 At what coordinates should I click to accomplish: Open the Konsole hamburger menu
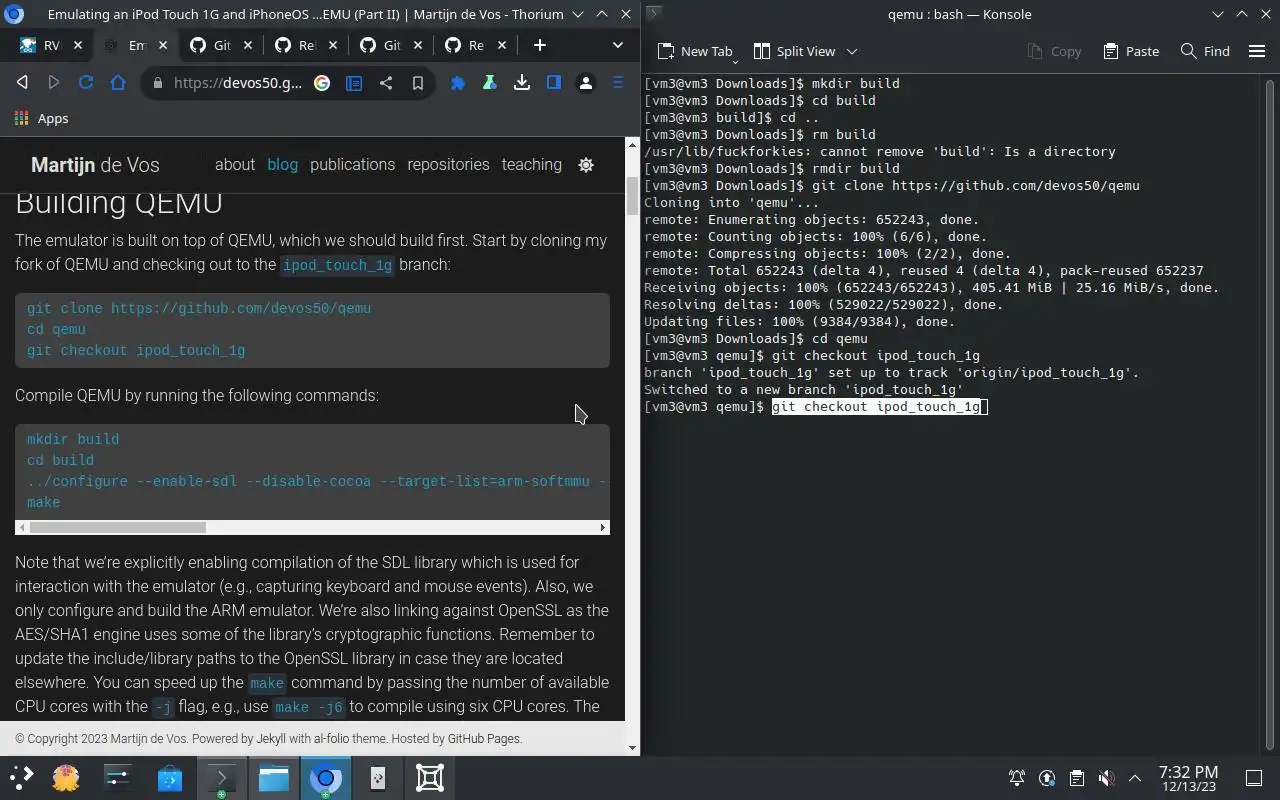click(1257, 51)
